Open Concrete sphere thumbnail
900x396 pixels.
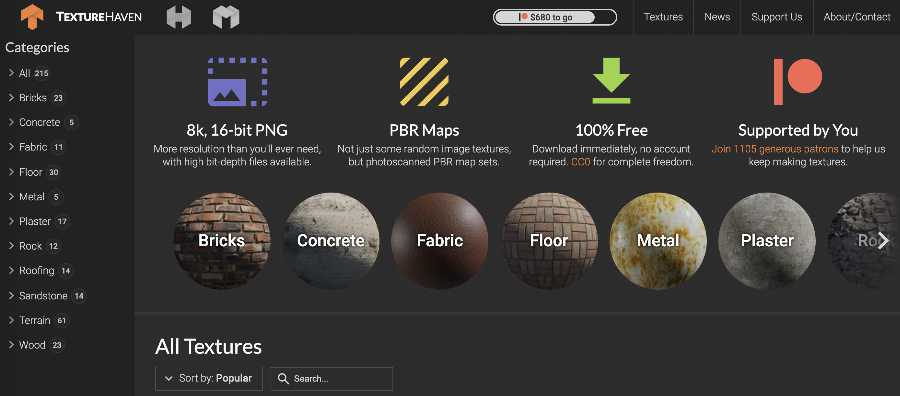(331, 240)
